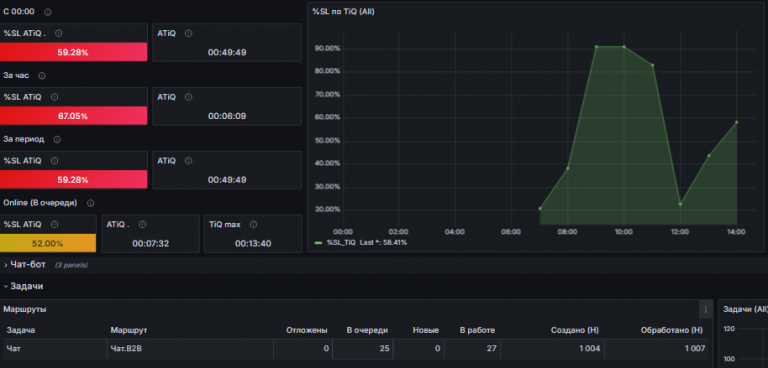Click info icon on %SL ATiQ panel showing 52.00%
The image size is (768, 368).
pyautogui.click(x=54, y=224)
